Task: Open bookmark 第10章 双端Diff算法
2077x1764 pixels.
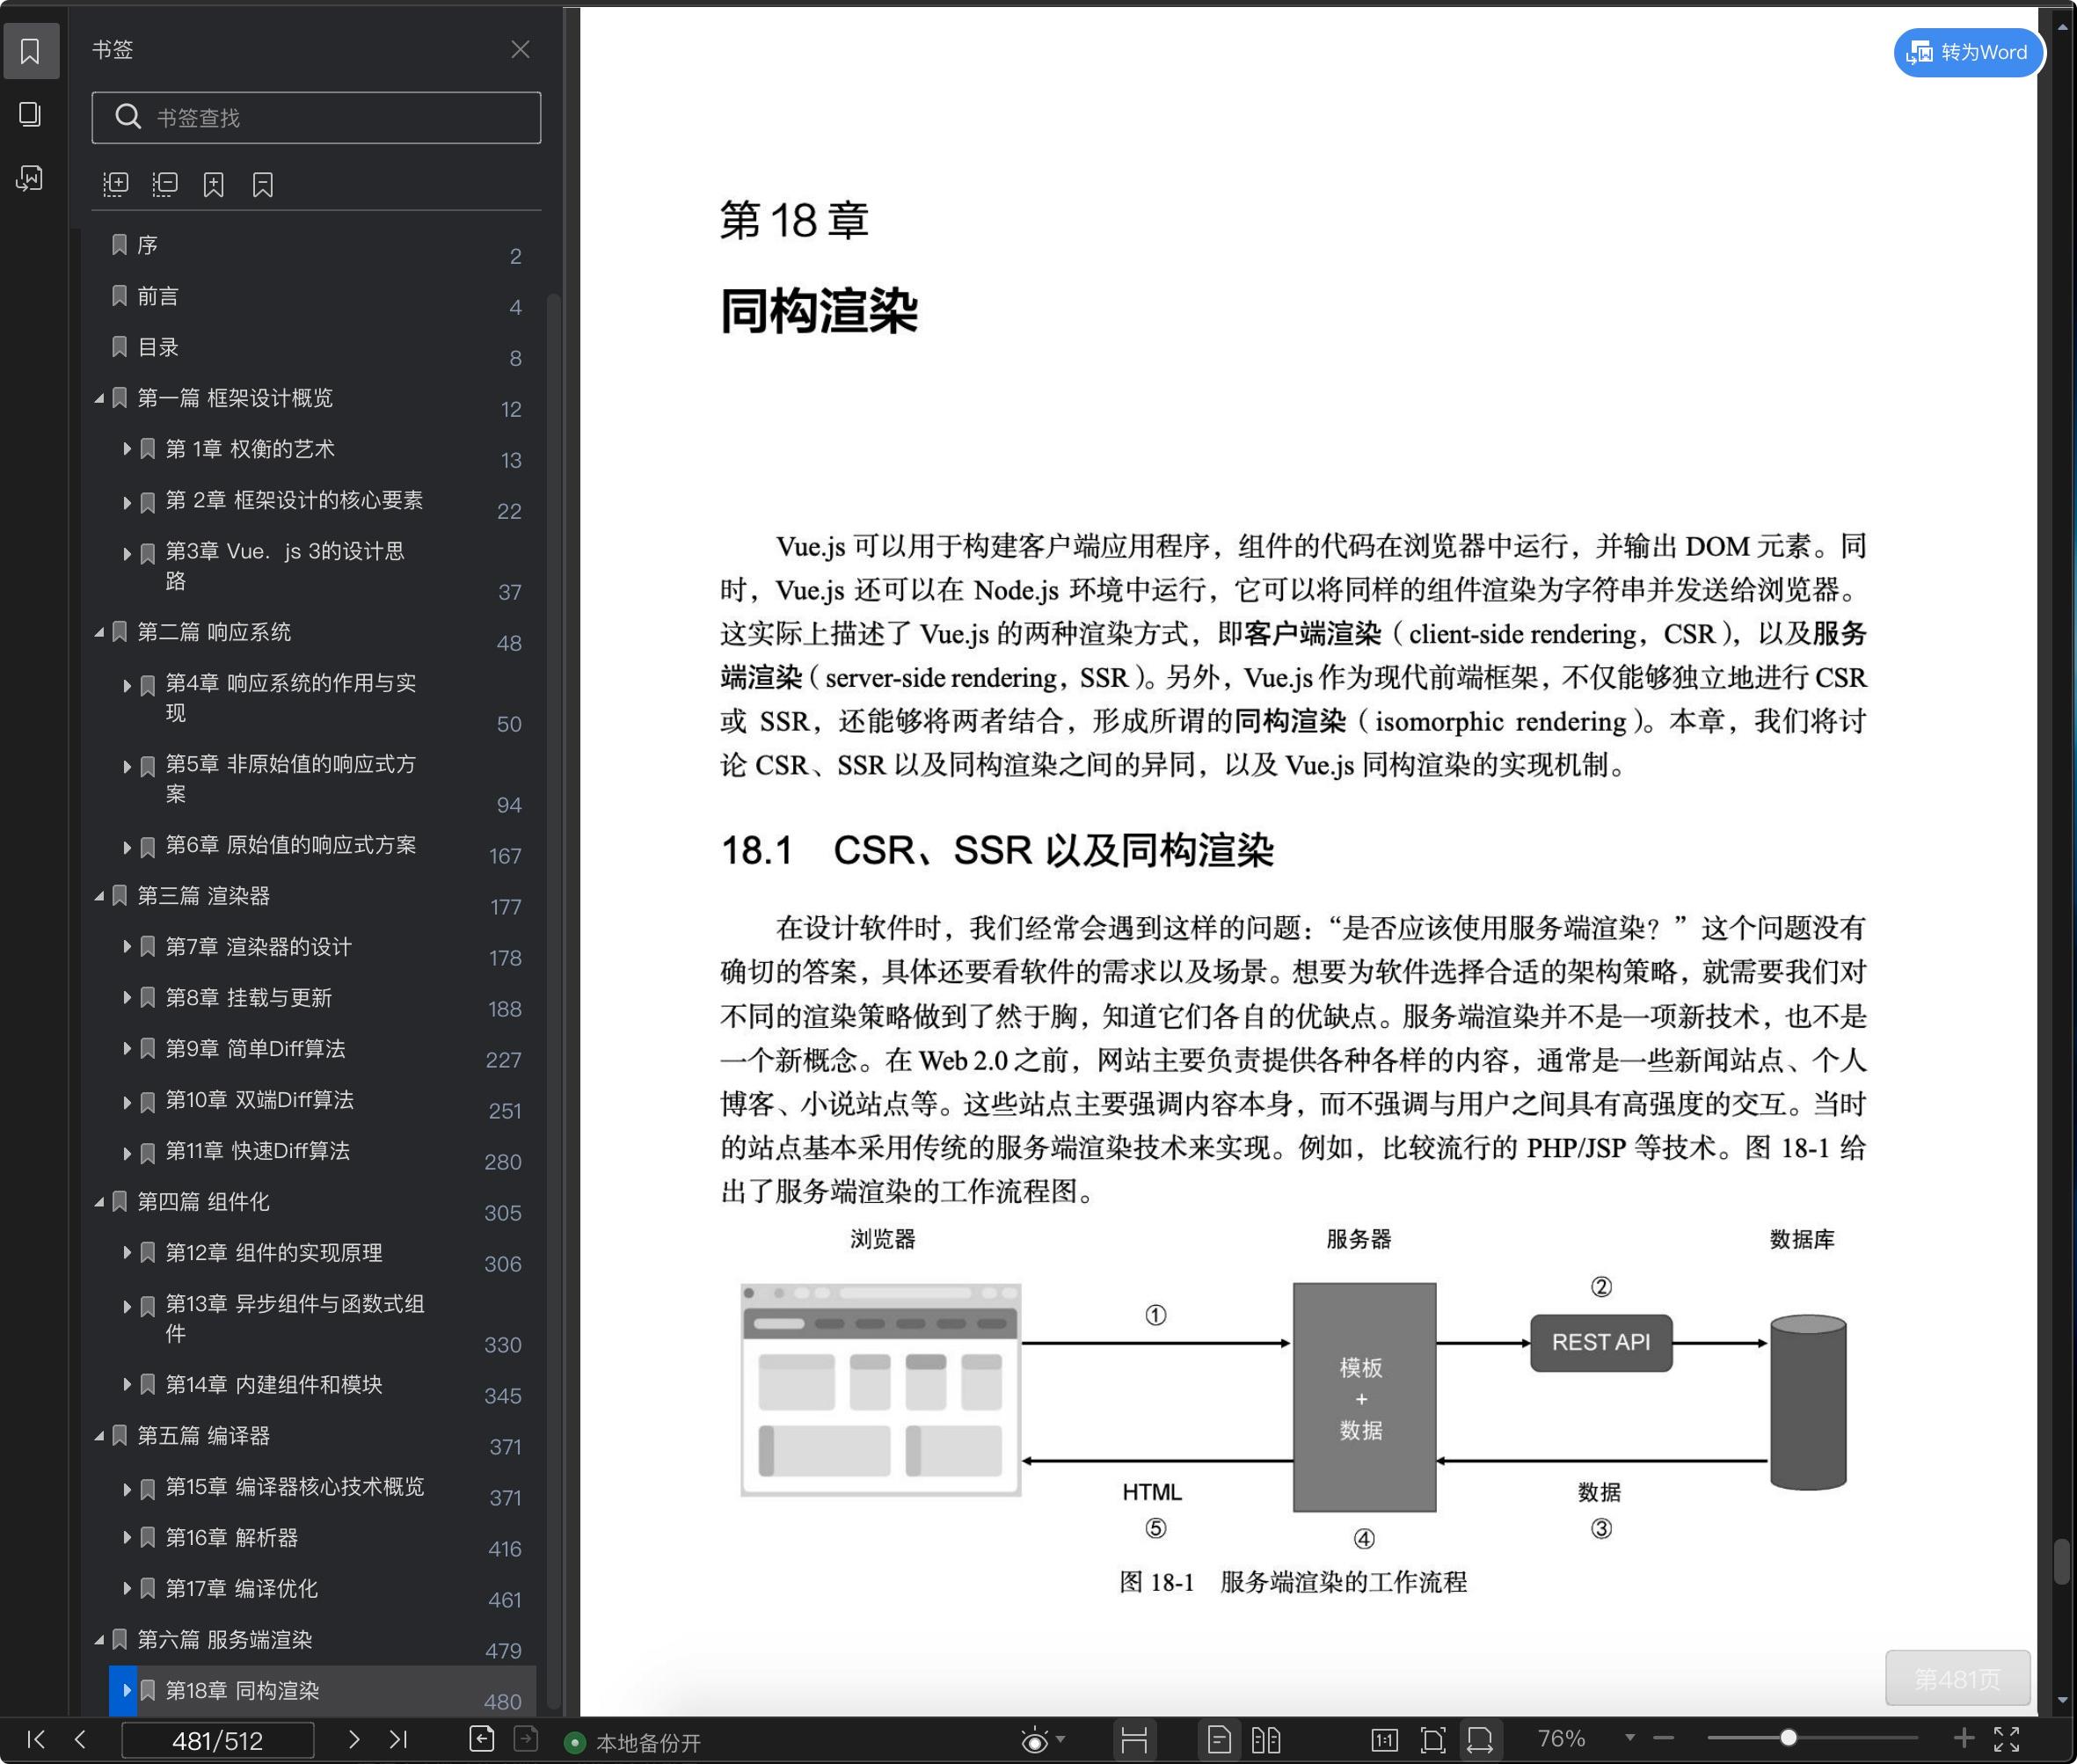Action: [259, 1100]
